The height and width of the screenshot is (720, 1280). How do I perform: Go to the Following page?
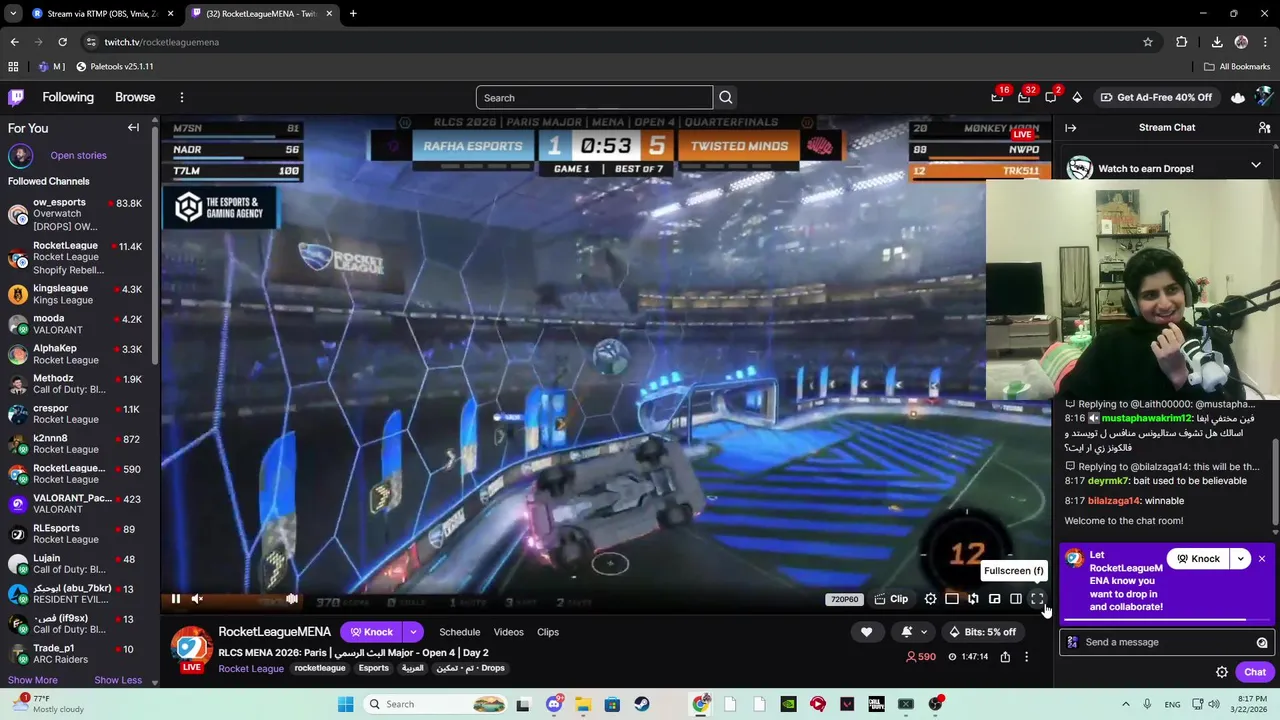[68, 97]
